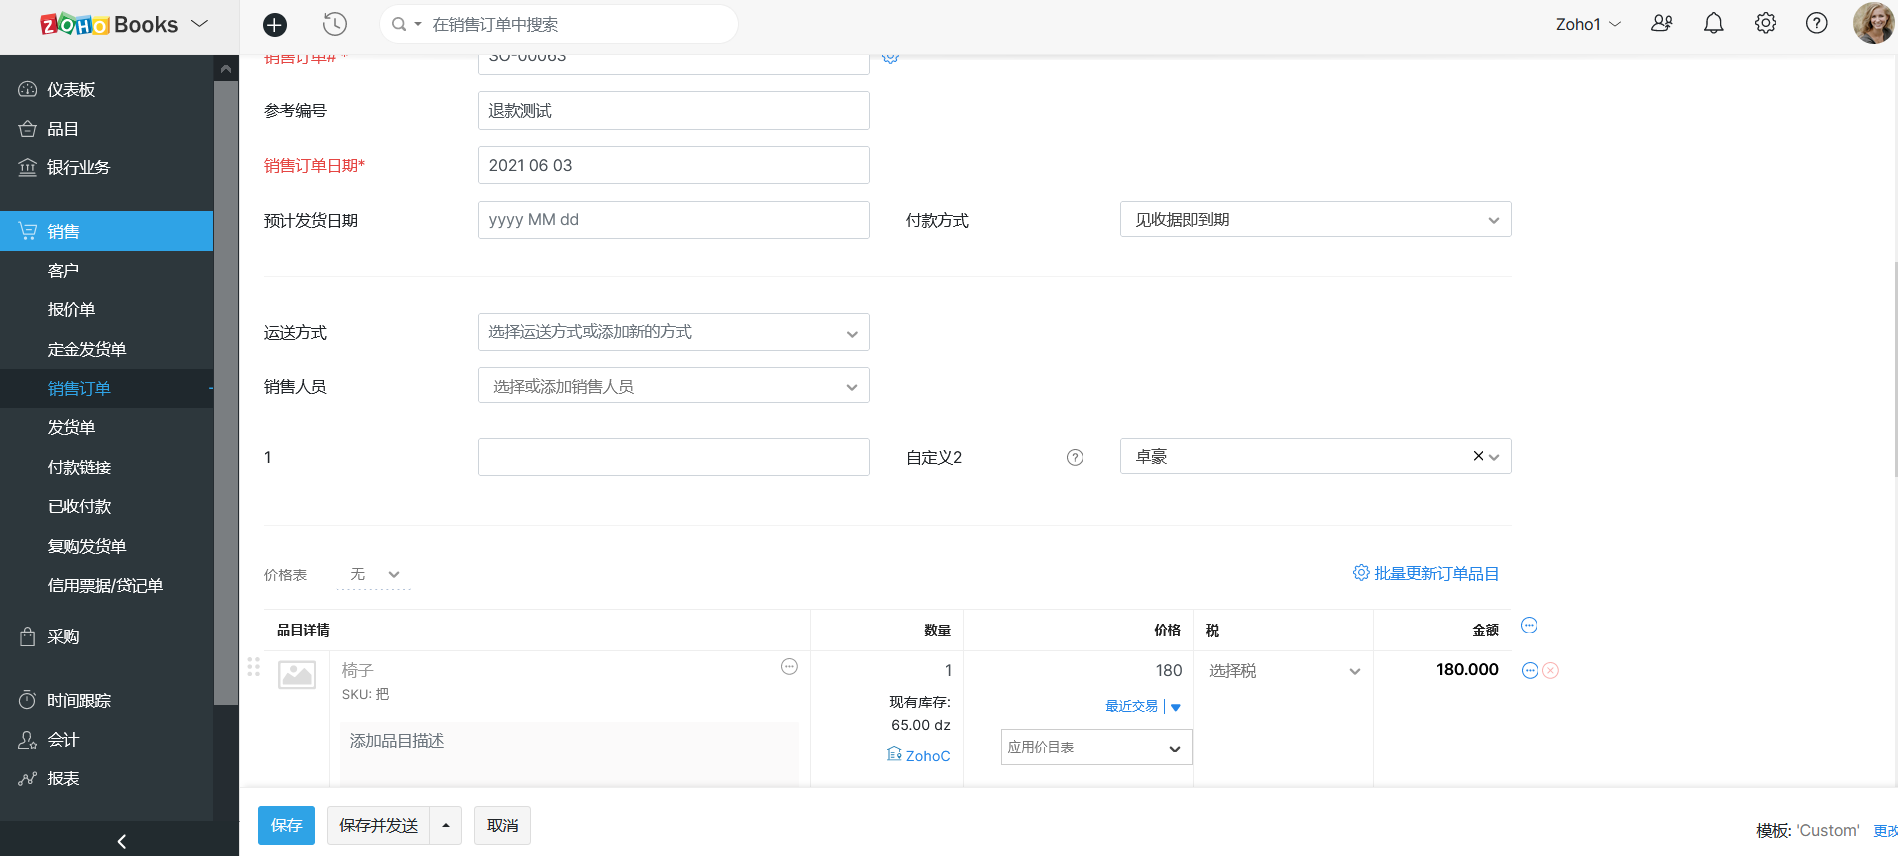Click the help question mark icon
Image resolution: width=1898 pixels, height=856 pixels.
(x=1816, y=24)
